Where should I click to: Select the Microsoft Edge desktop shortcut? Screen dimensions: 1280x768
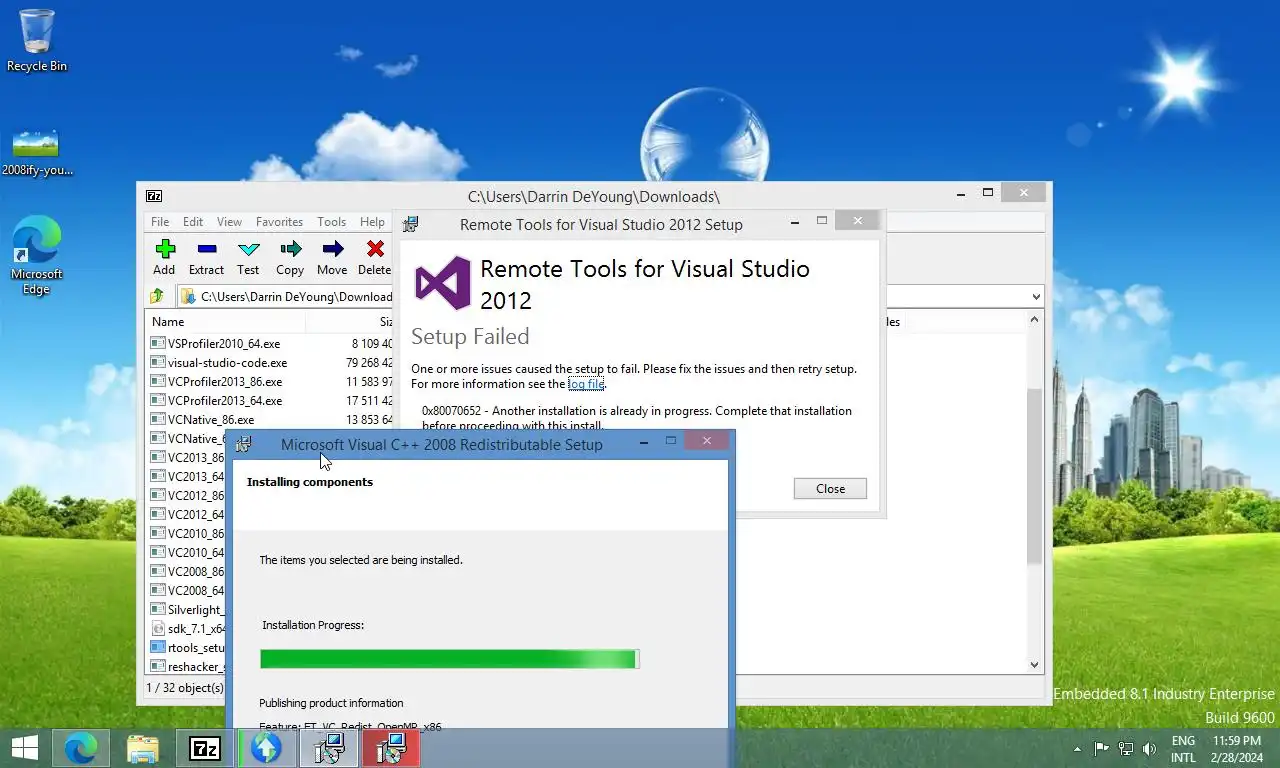37,255
